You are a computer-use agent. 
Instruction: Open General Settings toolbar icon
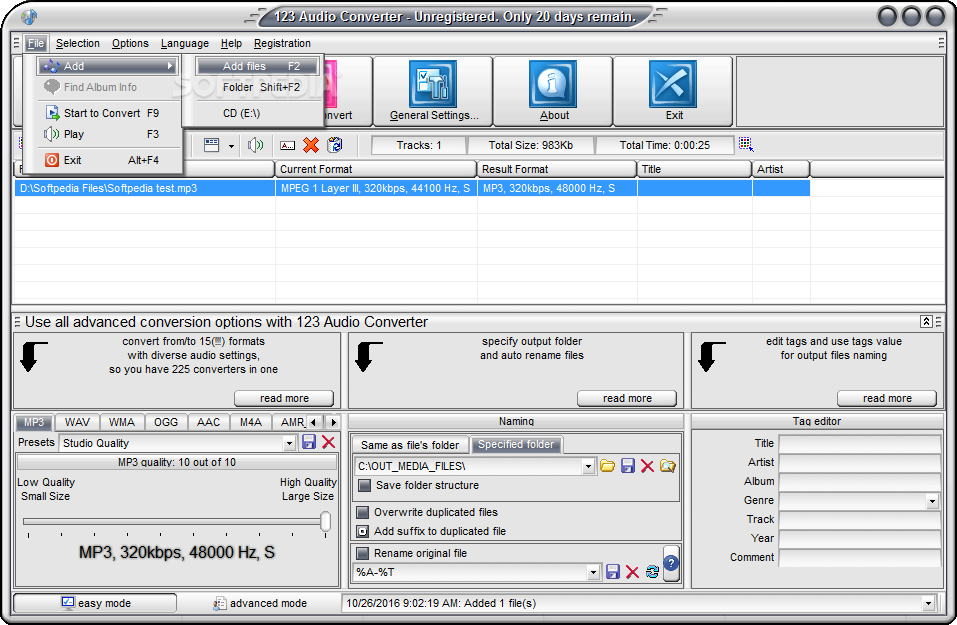[x=433, y=84]
